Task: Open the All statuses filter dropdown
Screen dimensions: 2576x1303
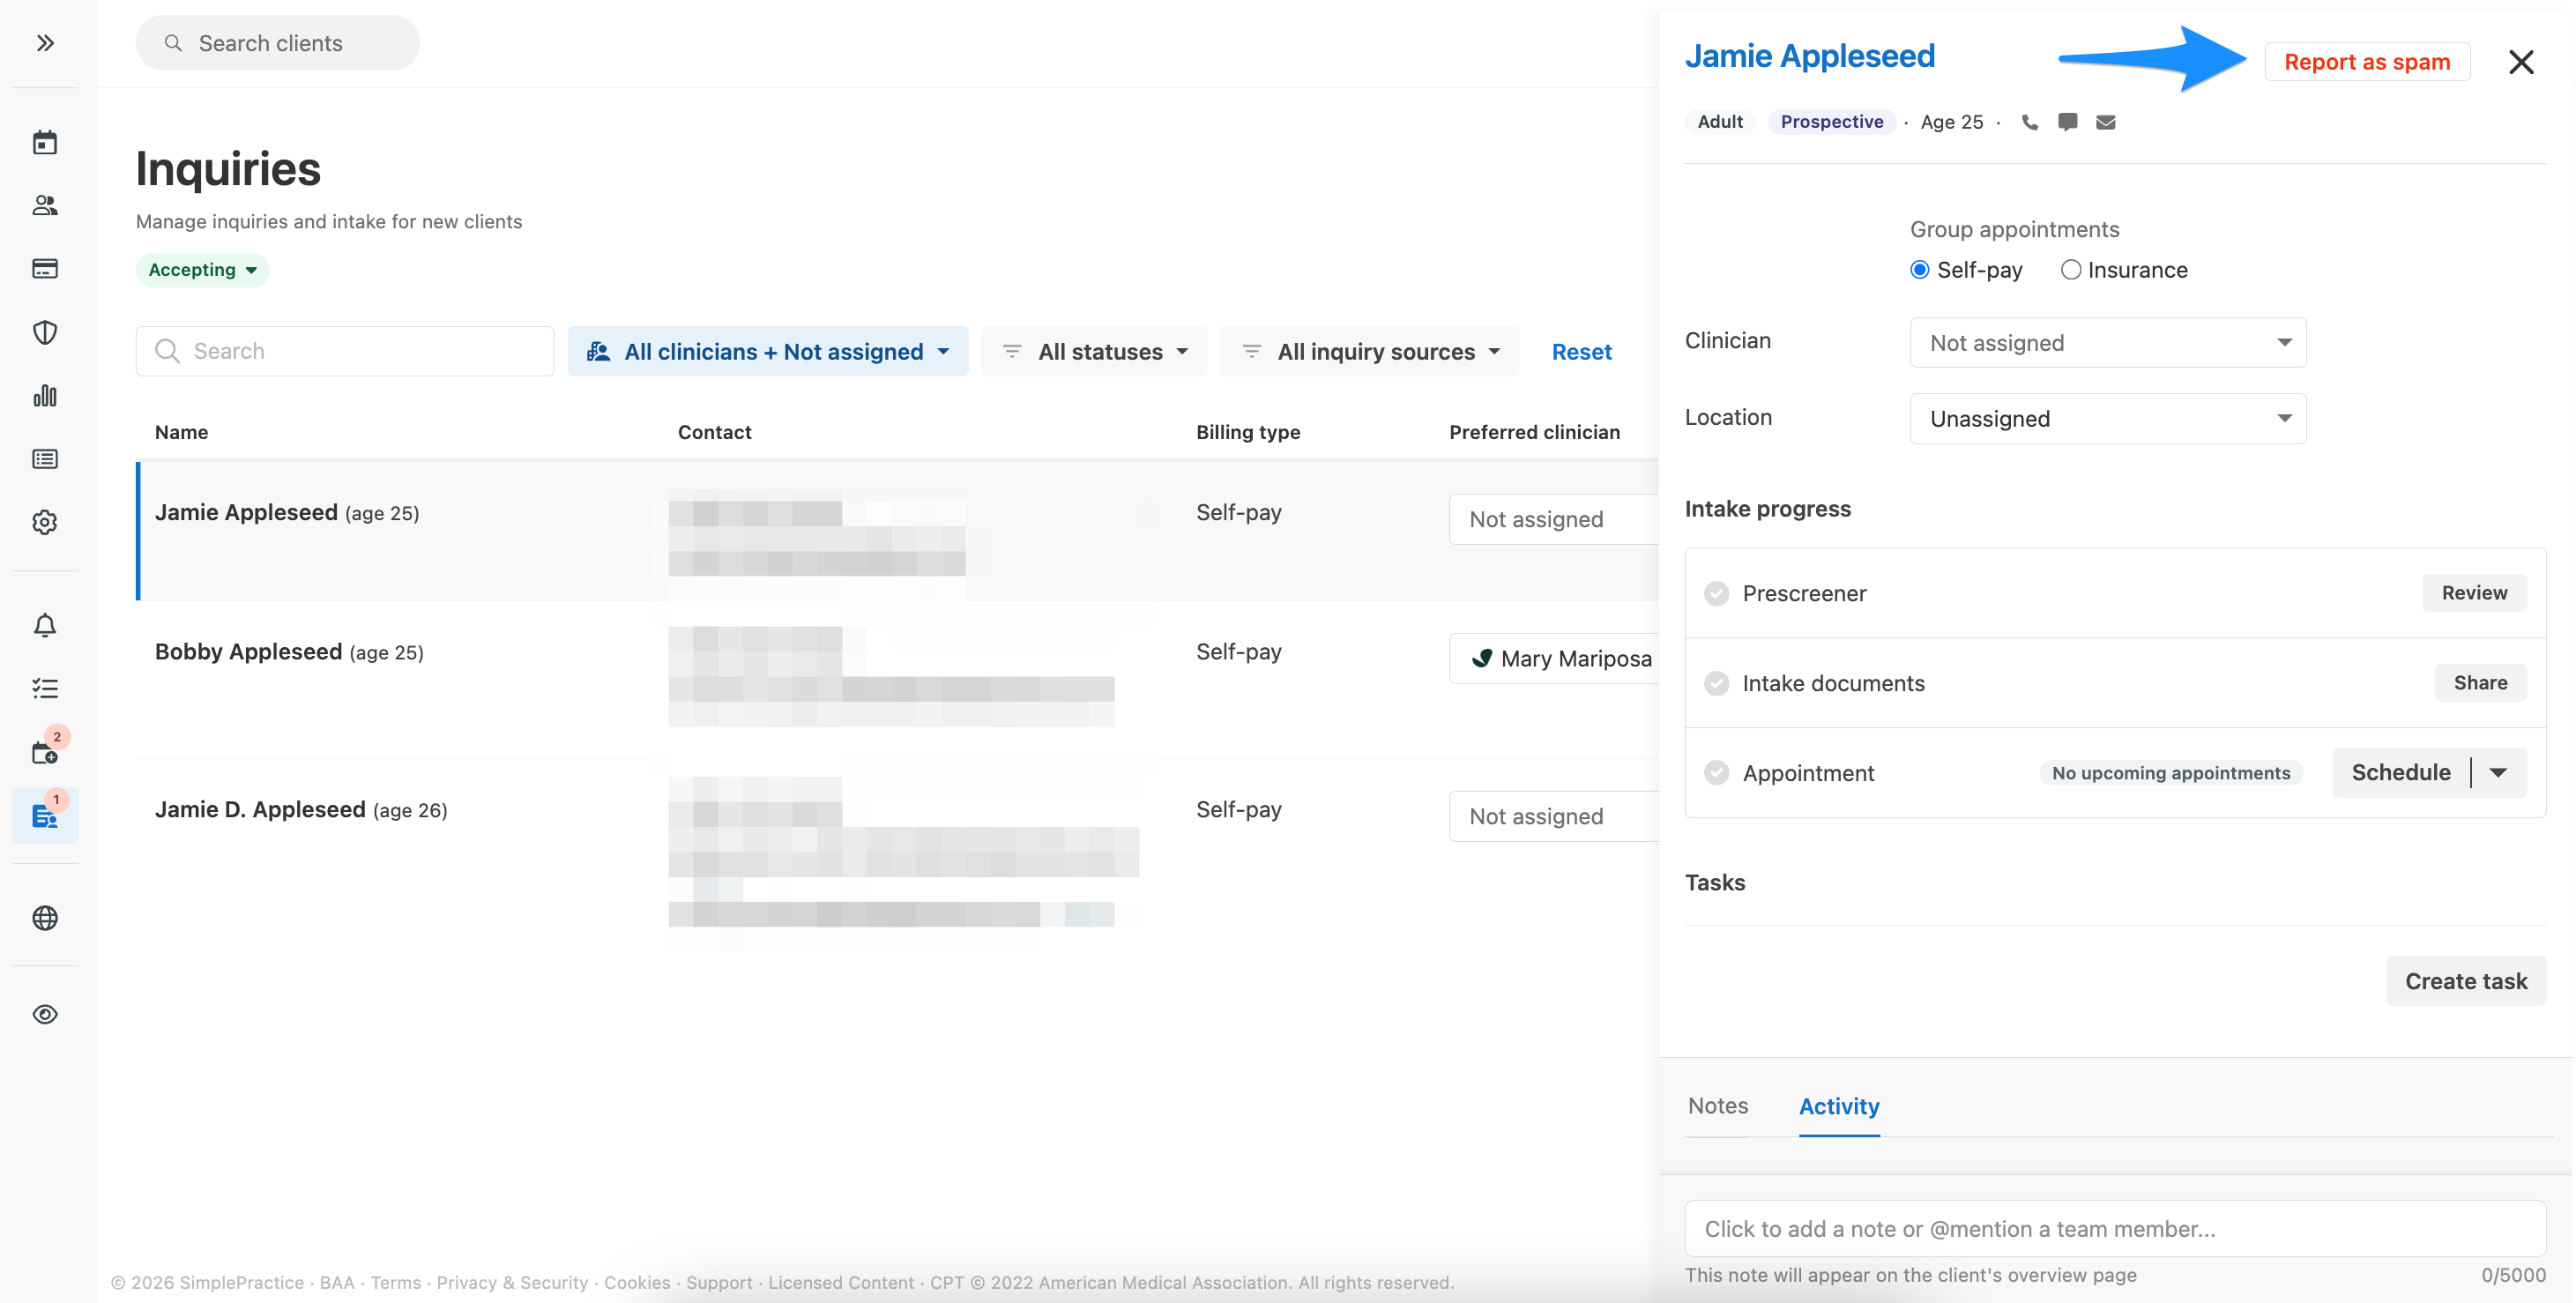Action: pyautogui.click(x=1094, y=351)
